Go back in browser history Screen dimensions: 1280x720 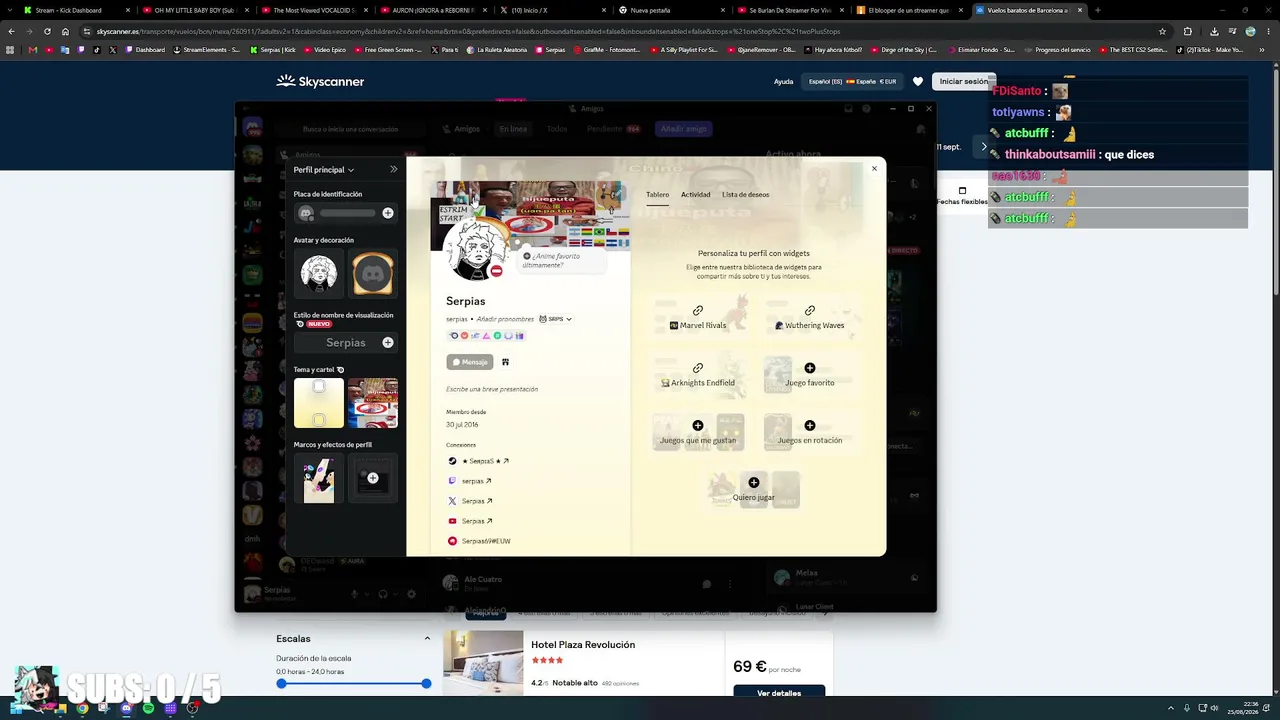click(11, 31)
